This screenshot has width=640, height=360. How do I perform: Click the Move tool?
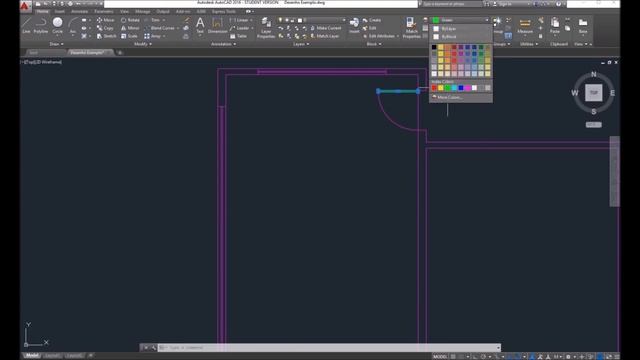105,20
